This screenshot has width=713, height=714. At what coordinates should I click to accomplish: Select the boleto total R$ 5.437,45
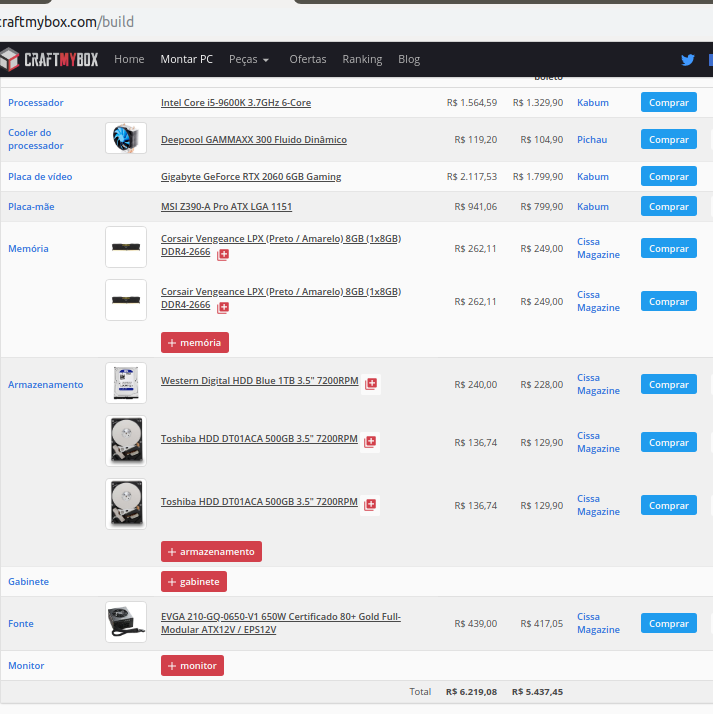pyautogui.click(x=537, y=692)
